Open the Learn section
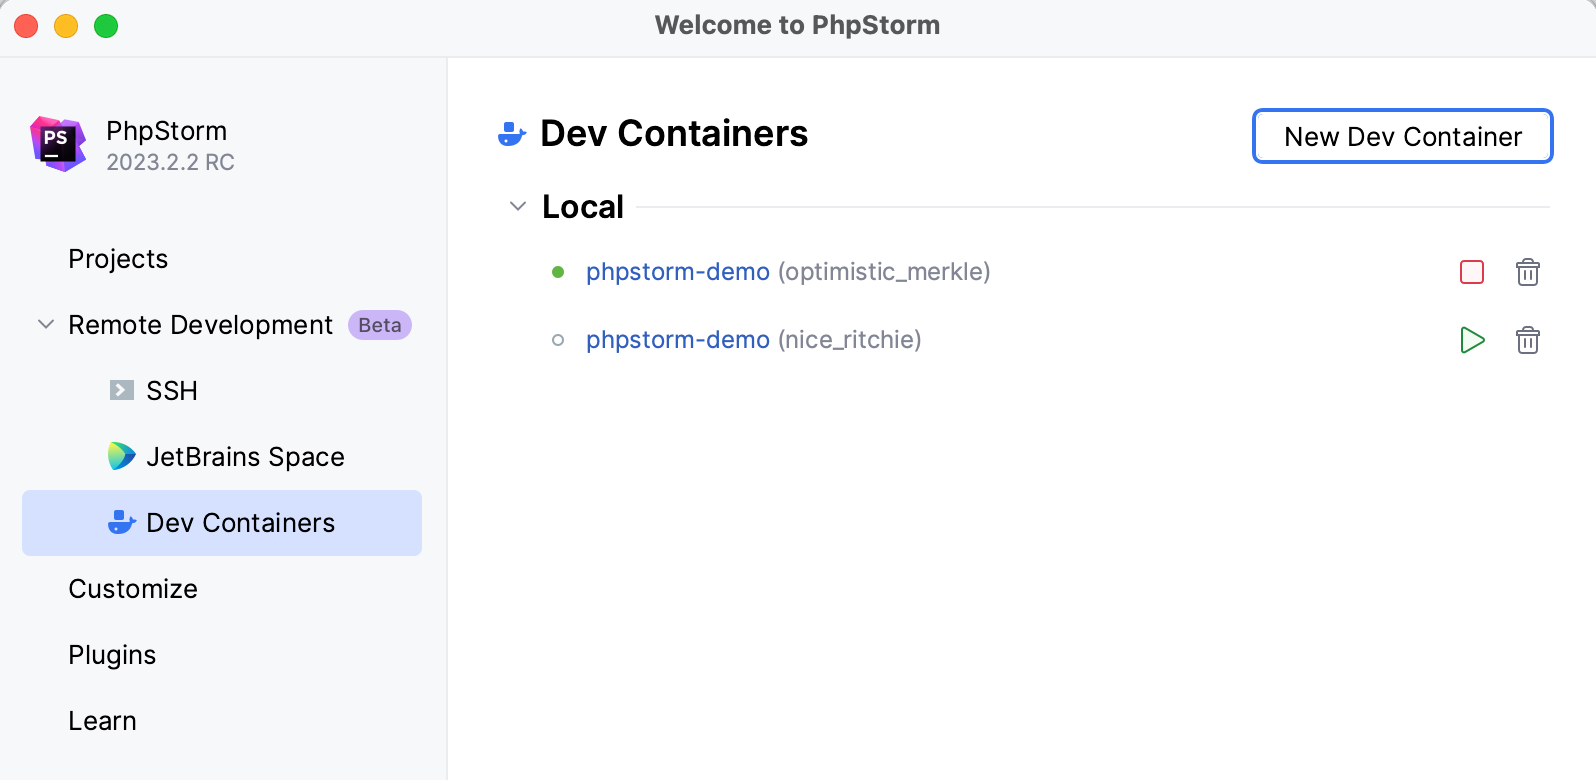Screen dimensions: 1596x780 [x=102, y=721]
